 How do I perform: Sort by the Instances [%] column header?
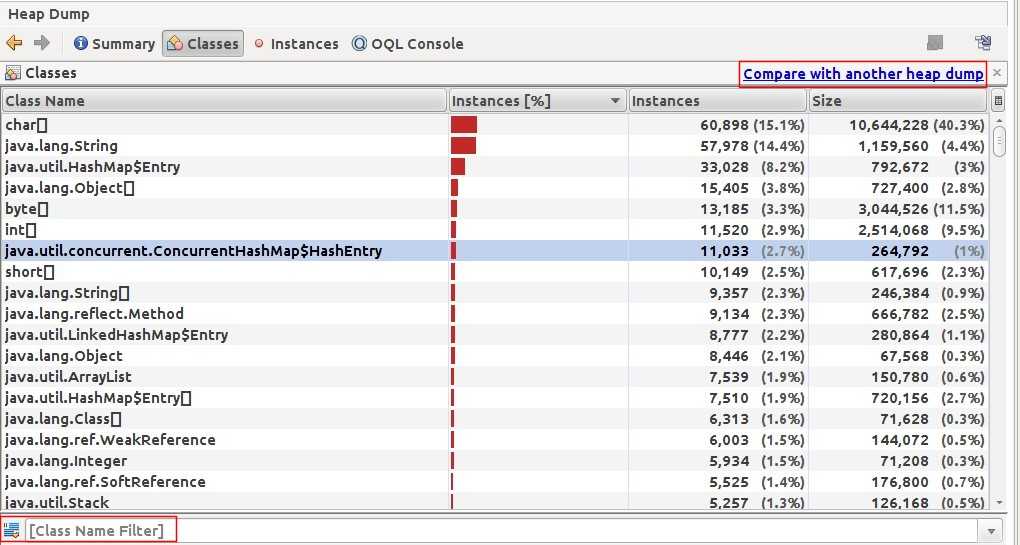click(x=538, y=101)
